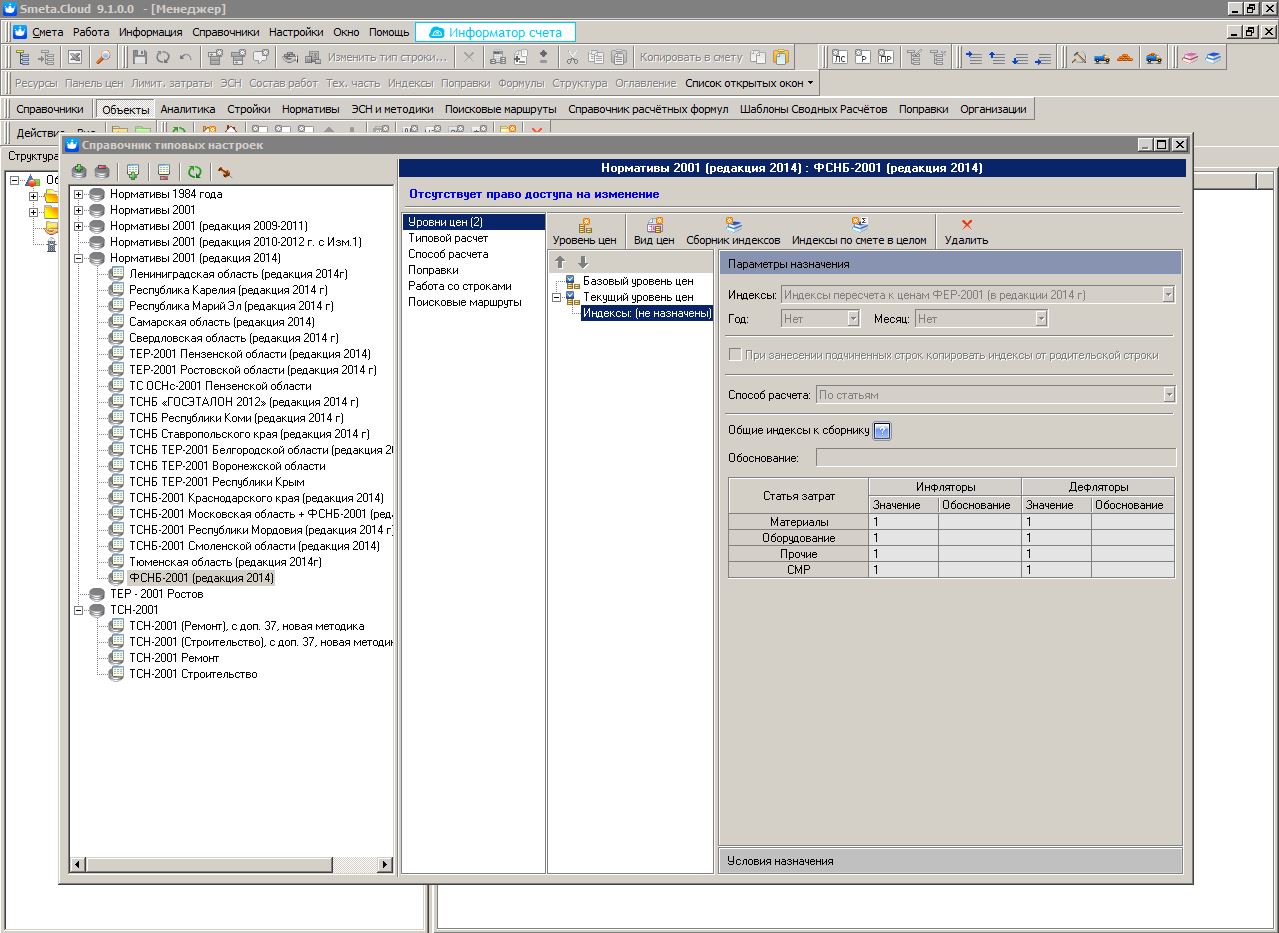Click the 'Уровень цен' toolbar icon

pyautogui.click(x=585, y=226)
